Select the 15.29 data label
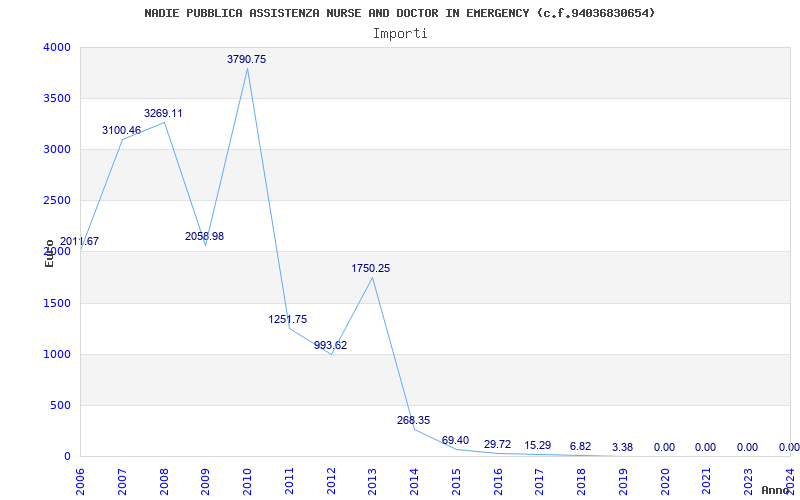 tap(538, 445)
